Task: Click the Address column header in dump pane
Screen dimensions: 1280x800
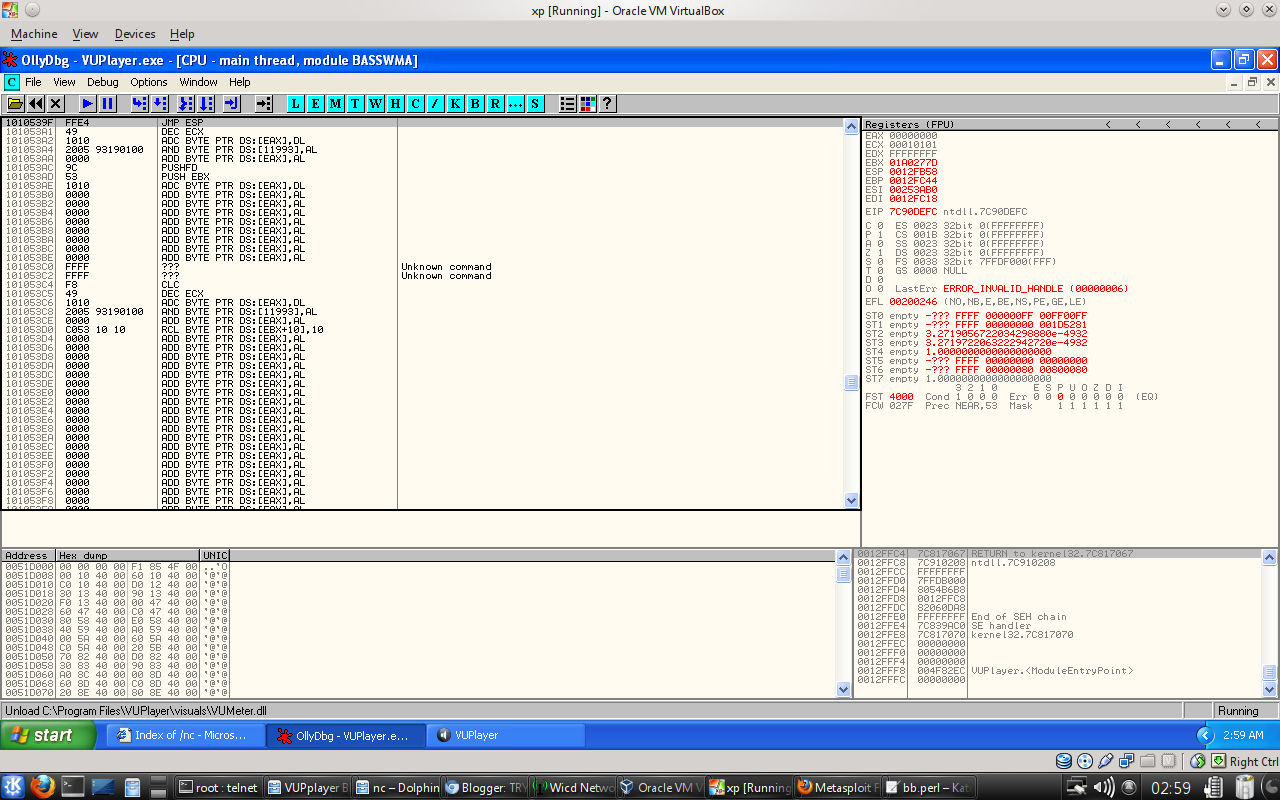Action: click(x=28, y=555)
